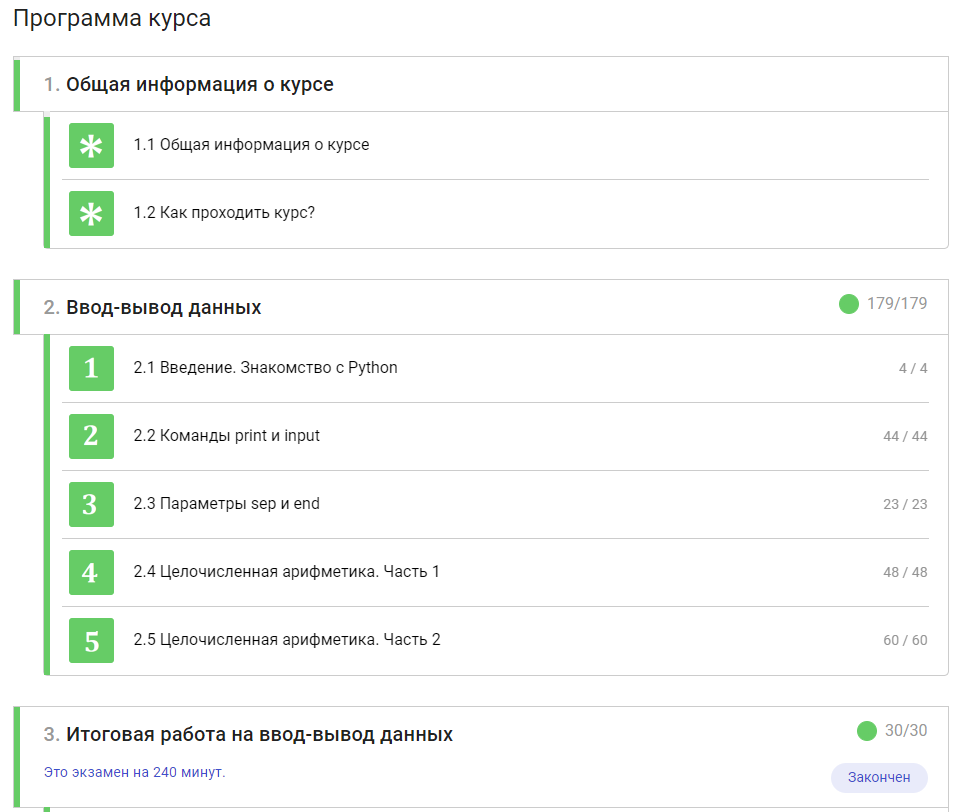
Task: Open lesson 2.3 Параметры sep и end
Action: tap(226, 504)
